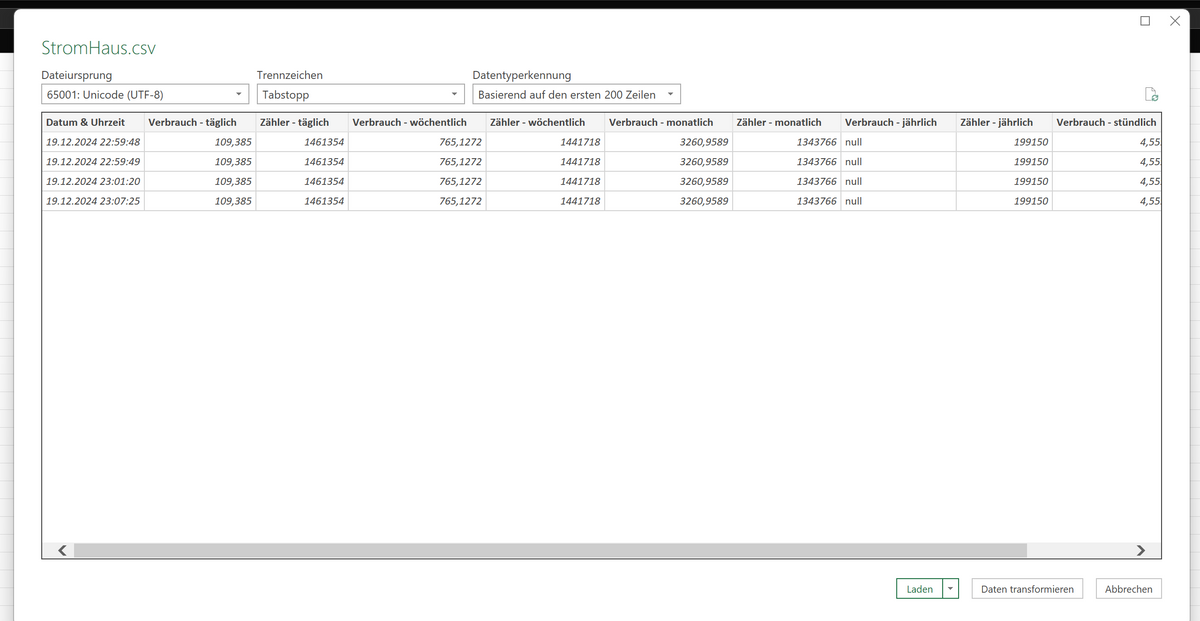Click 1441718 in the 23:07:25 row
Viewport: 1200px width, 621px height.
[x=544, y=201]
